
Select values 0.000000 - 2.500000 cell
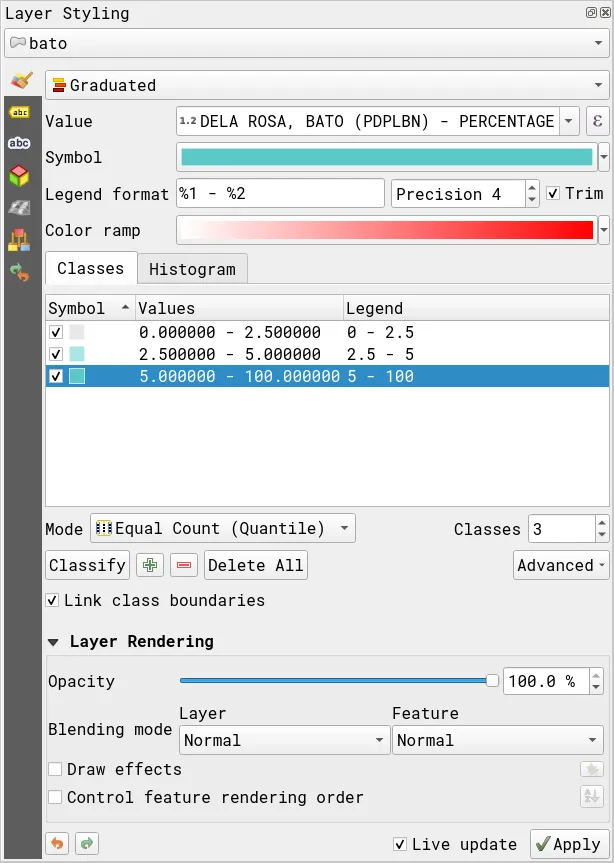point(229,332)
